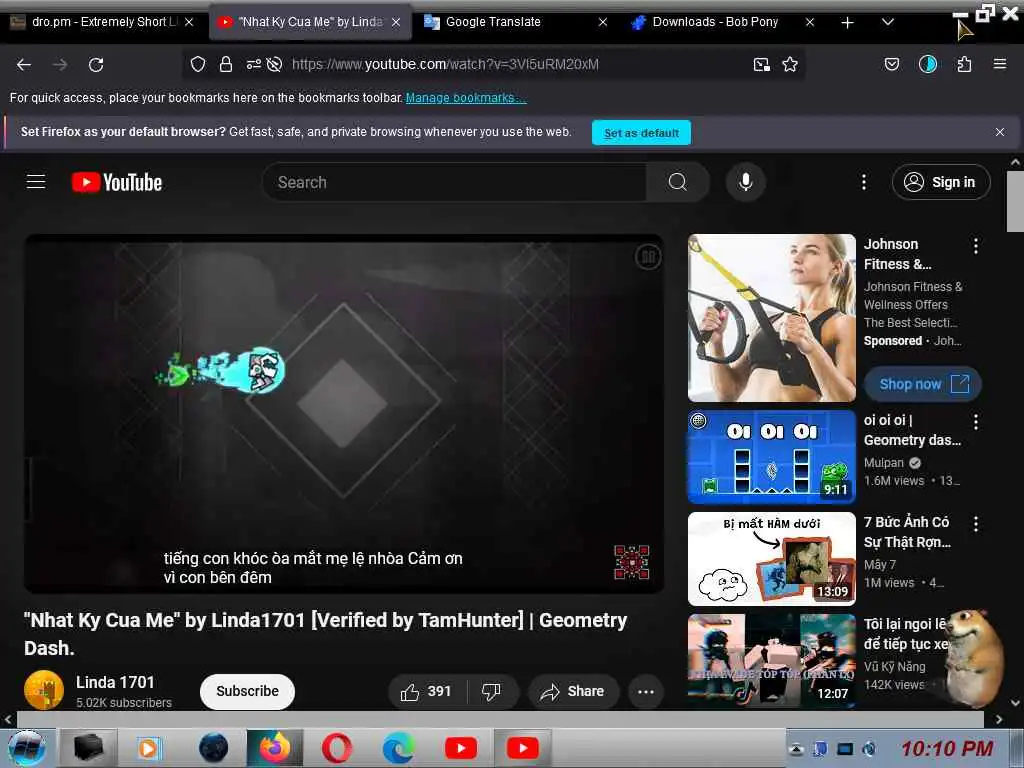Open the Linda 1701 channel name
This screenshot has height=768, width=1024.
click(x=115, y=682)
